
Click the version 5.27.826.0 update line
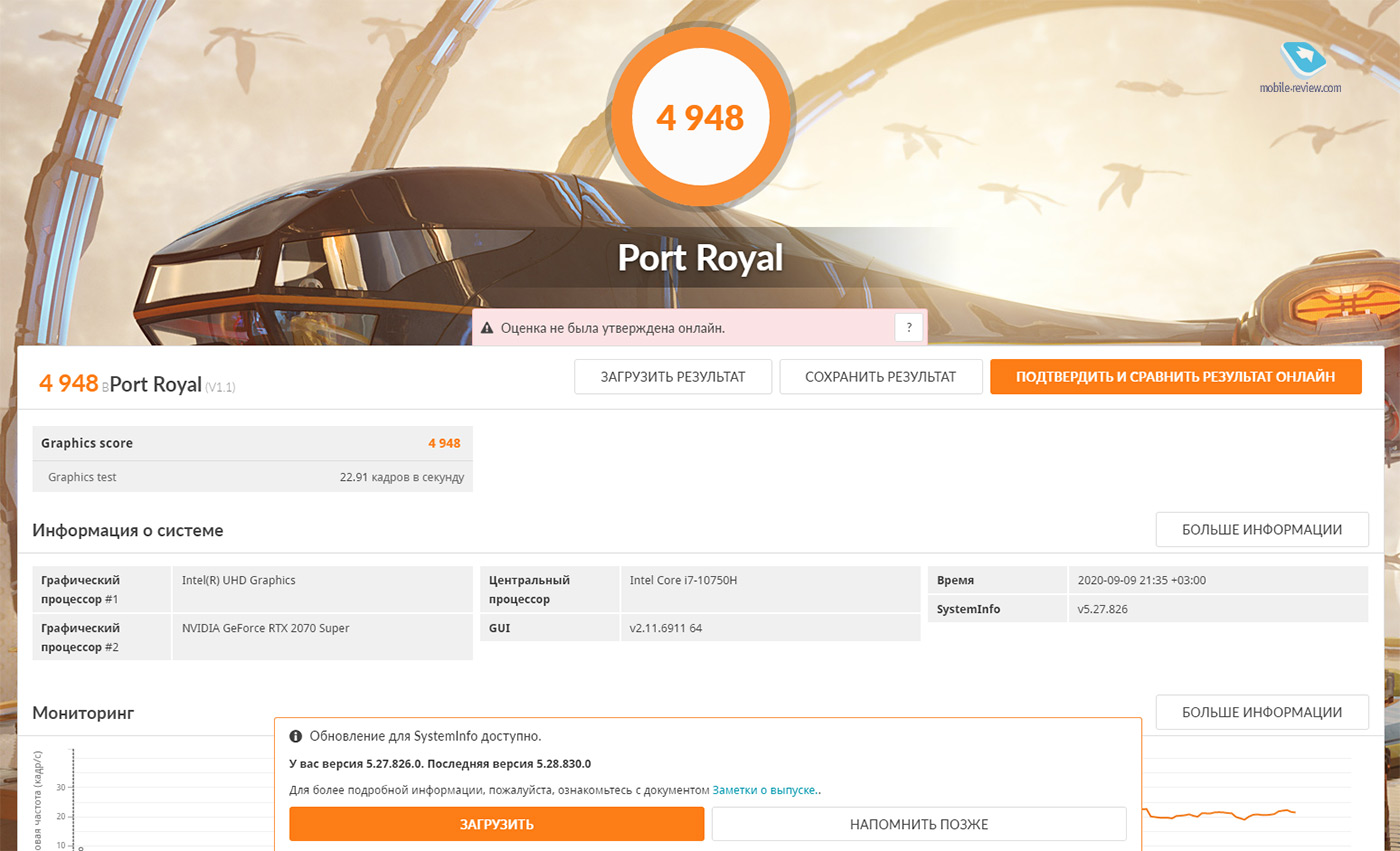pos(440,763)
